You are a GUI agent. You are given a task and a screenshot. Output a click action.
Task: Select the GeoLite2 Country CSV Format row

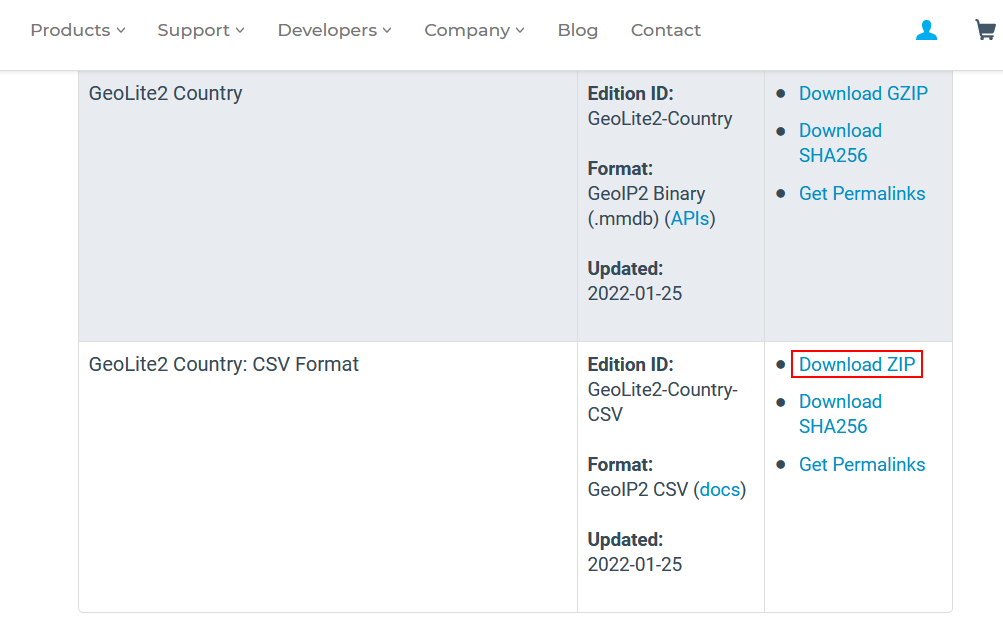pos(222,364)
